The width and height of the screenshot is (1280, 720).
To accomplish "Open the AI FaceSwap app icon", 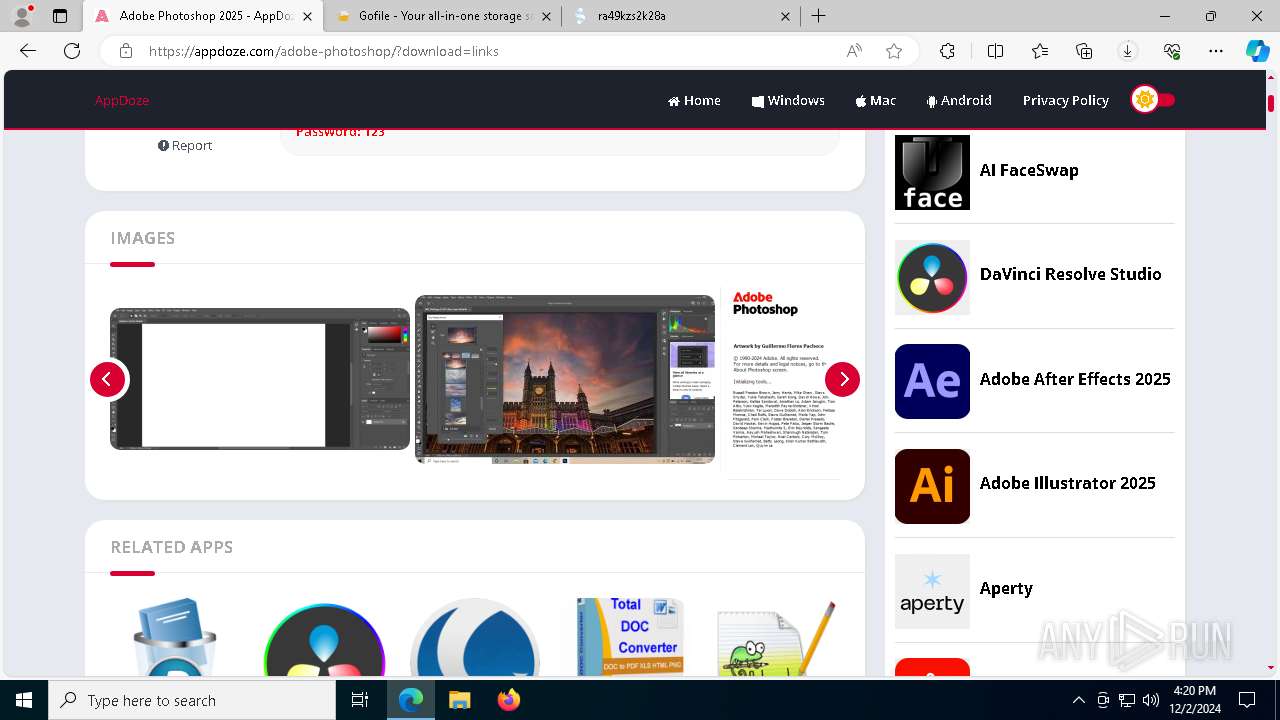I will tap(932, 172).
